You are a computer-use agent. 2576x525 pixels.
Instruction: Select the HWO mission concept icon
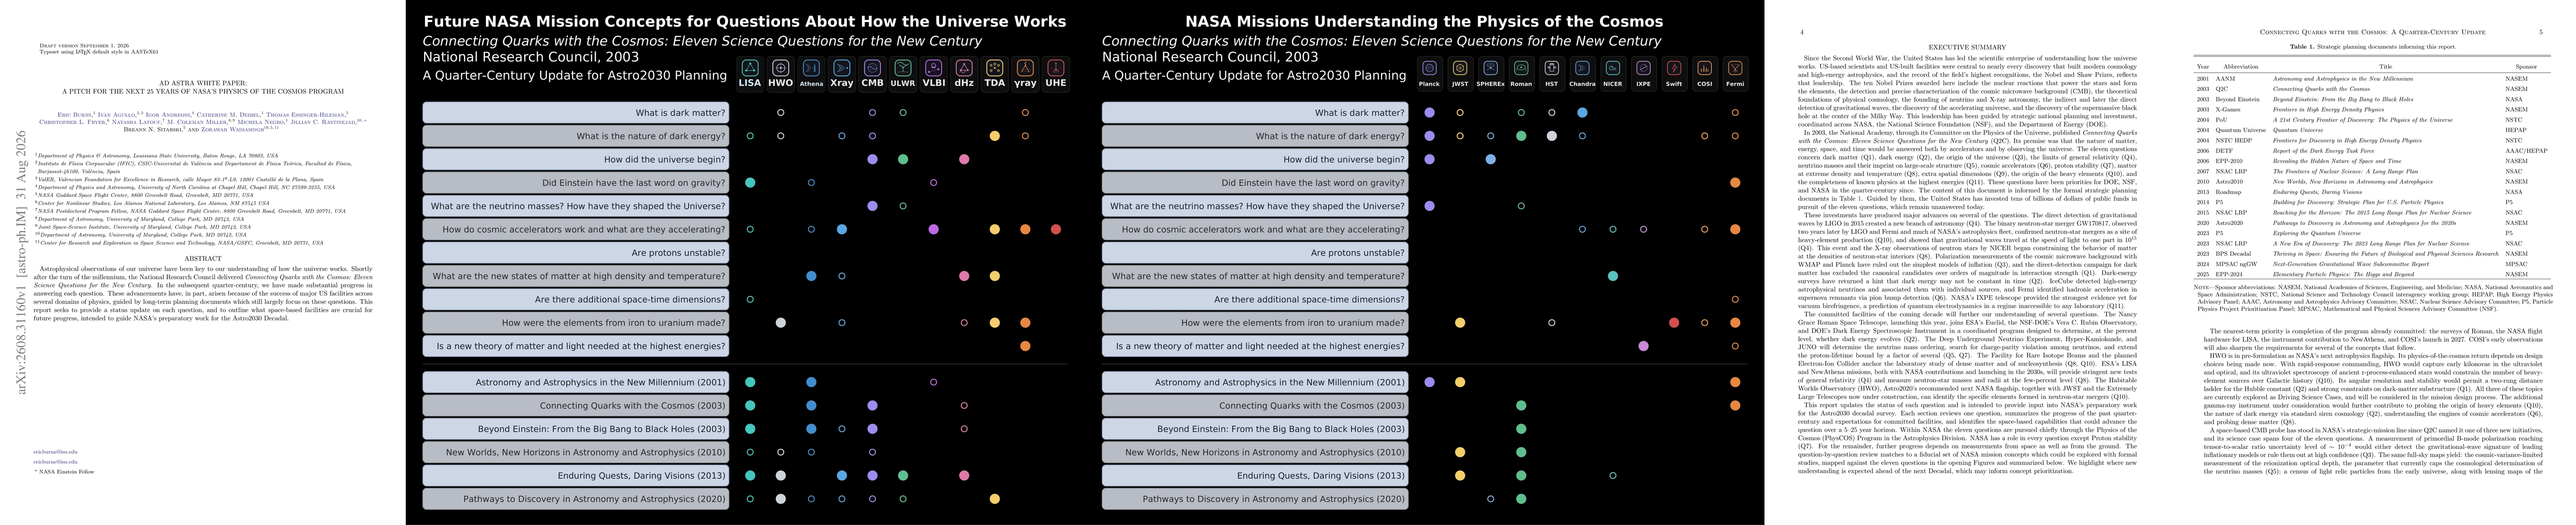(x=781, y=68)
